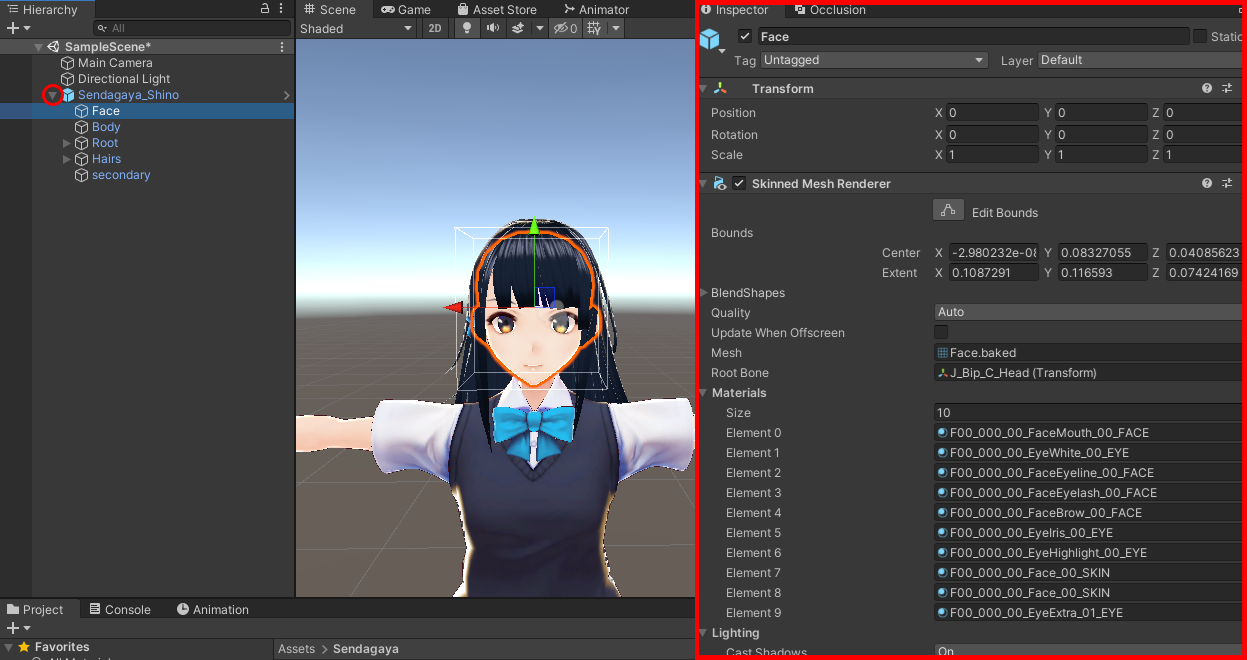Image resolution: width=1248 pixels, height=660 pixels.
Task: Switch to the Occlusion tab
Action: [829, 9]
